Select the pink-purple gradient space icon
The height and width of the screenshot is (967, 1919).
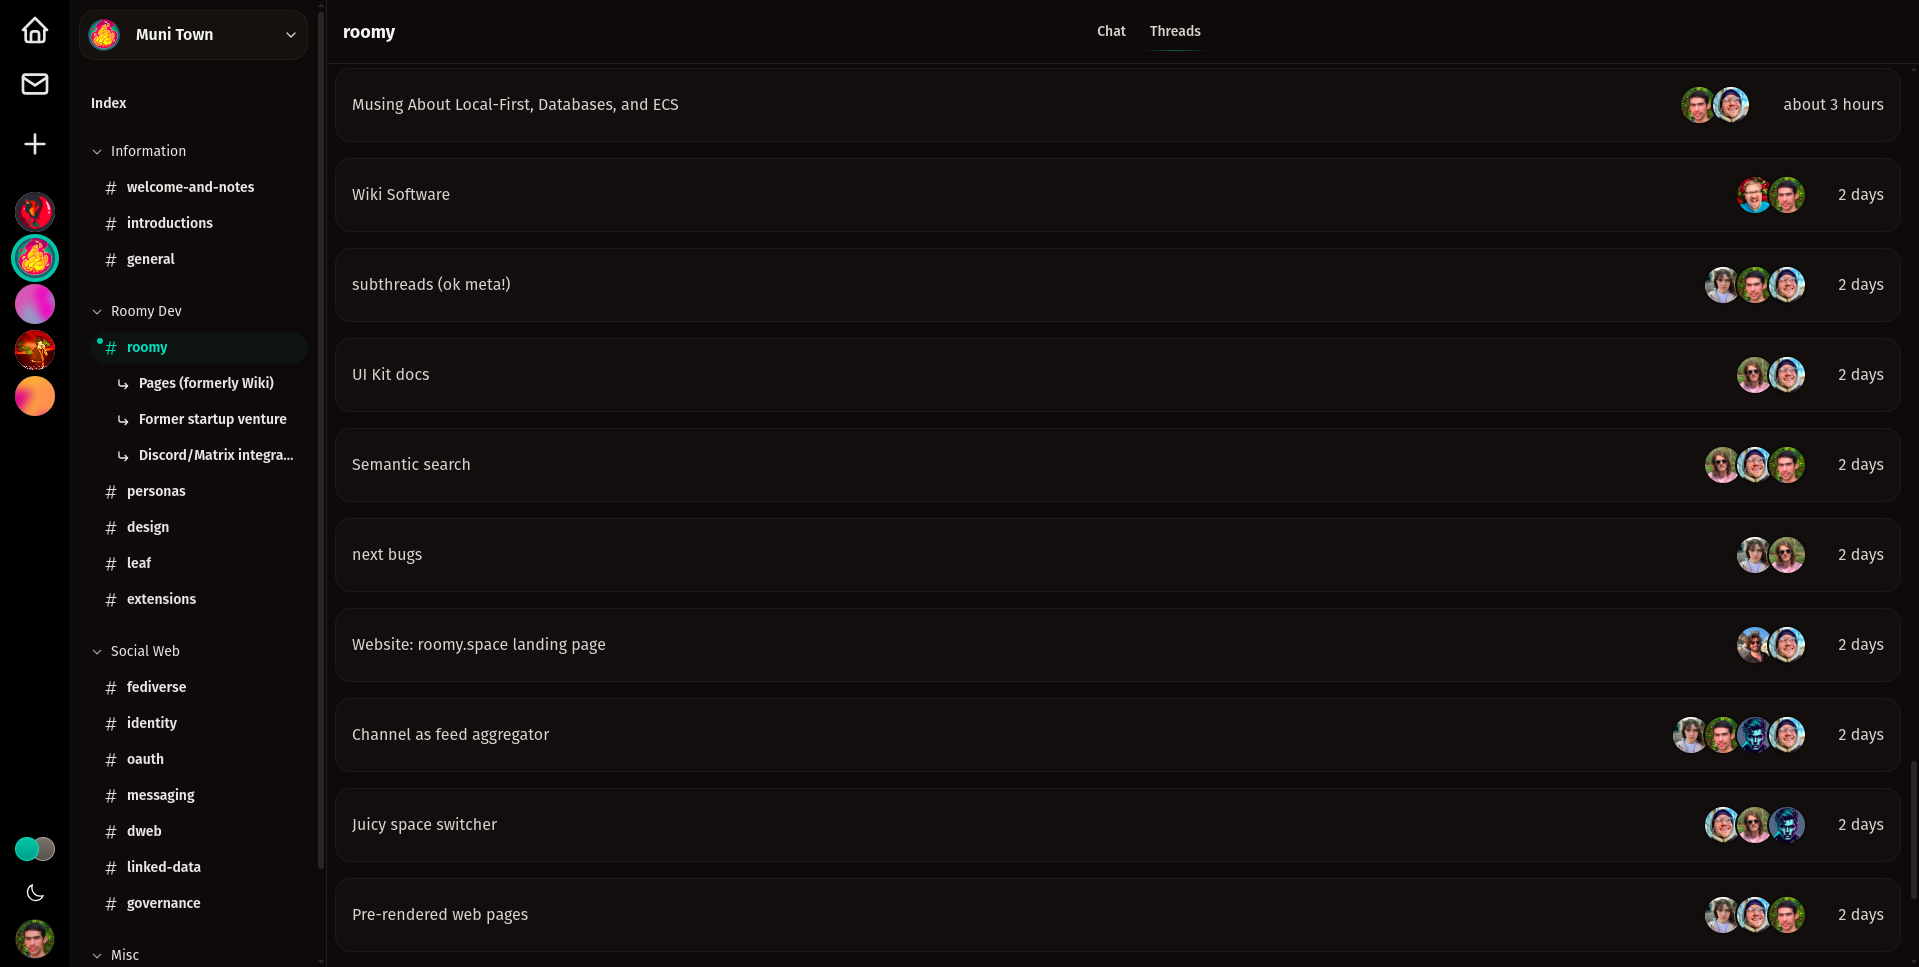point(35,304)
